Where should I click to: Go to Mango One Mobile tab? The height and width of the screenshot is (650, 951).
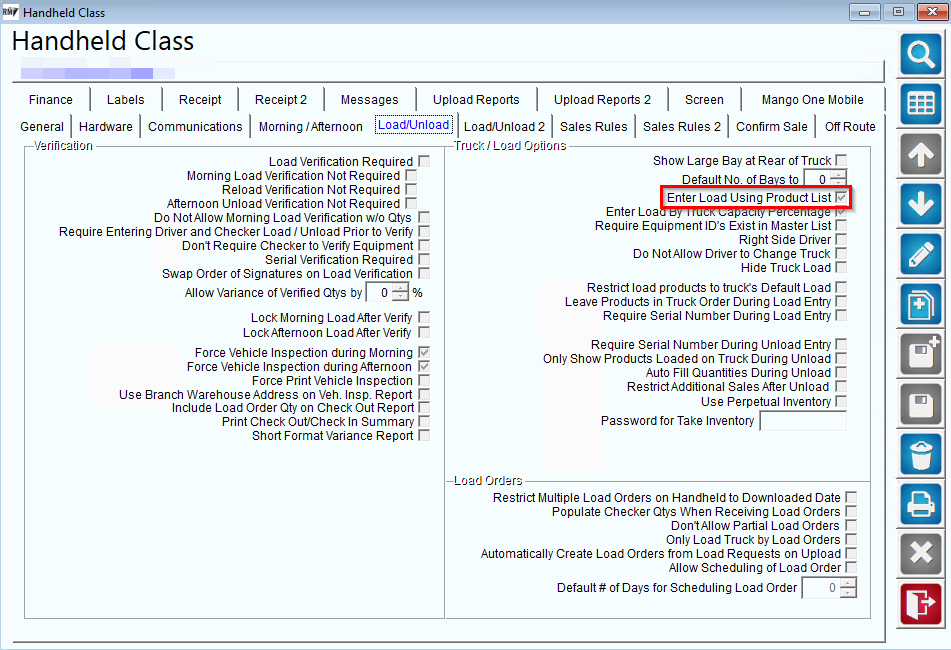click(812, 99)
